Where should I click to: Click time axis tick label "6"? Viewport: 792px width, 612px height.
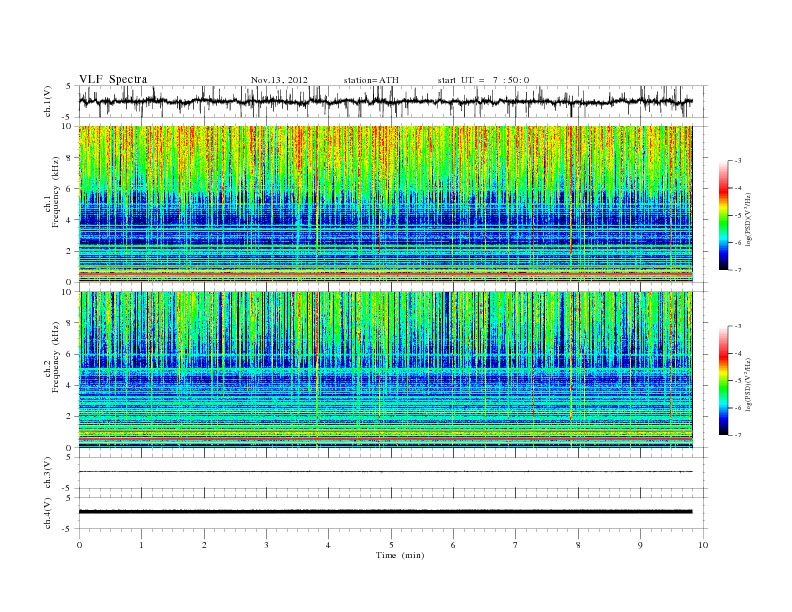[453, 545]
